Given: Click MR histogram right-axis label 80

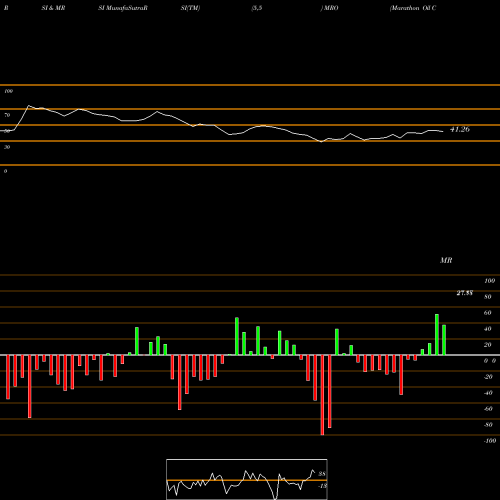Looking at the screenshot, I should 488,297.
